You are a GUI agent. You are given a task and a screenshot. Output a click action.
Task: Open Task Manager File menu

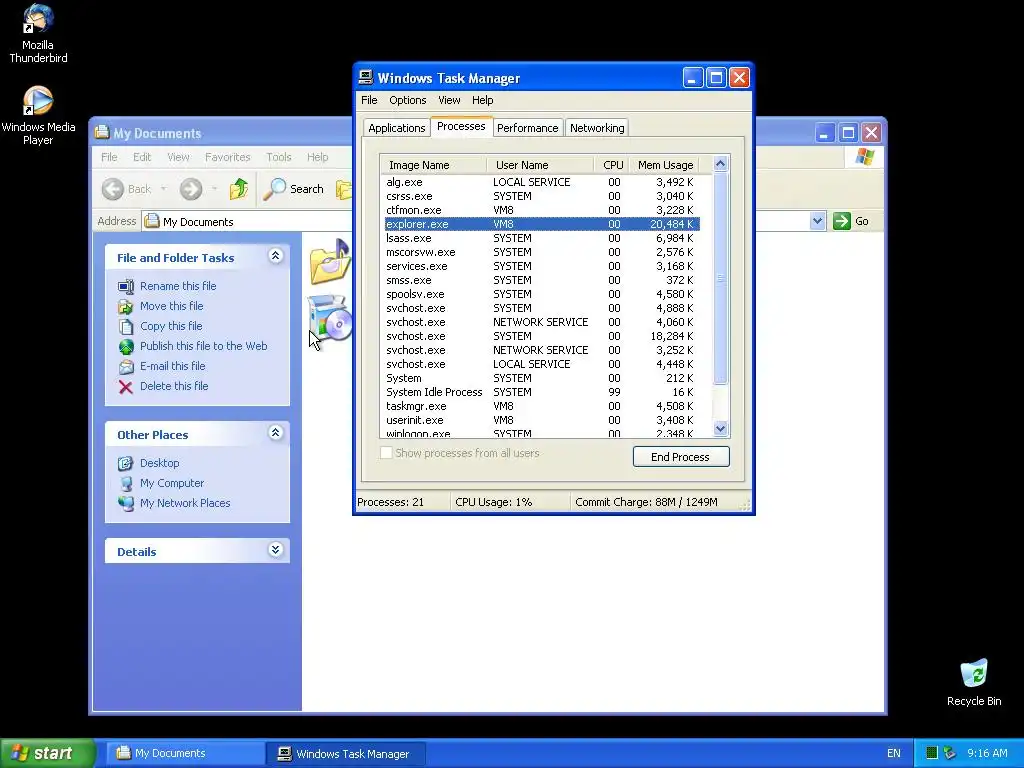(x=369, y=100)
